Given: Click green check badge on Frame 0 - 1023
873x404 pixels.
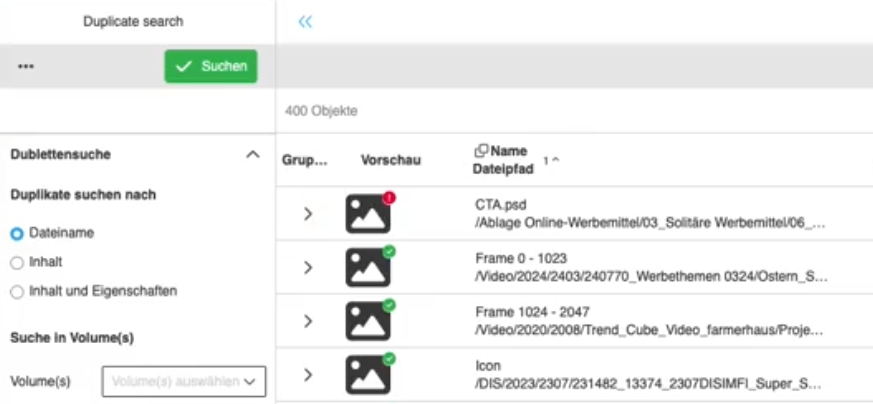Looking at the screenshot, I should coord(389,252).
